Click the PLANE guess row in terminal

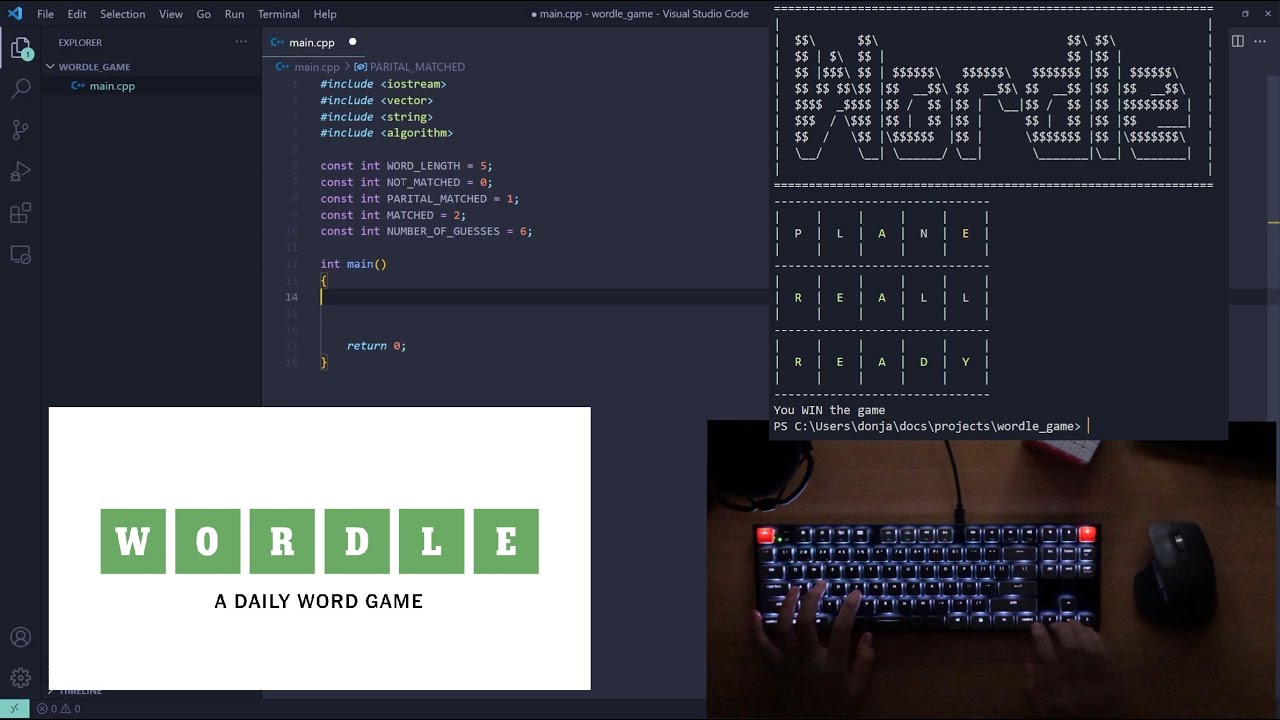(x=881, y=233)
